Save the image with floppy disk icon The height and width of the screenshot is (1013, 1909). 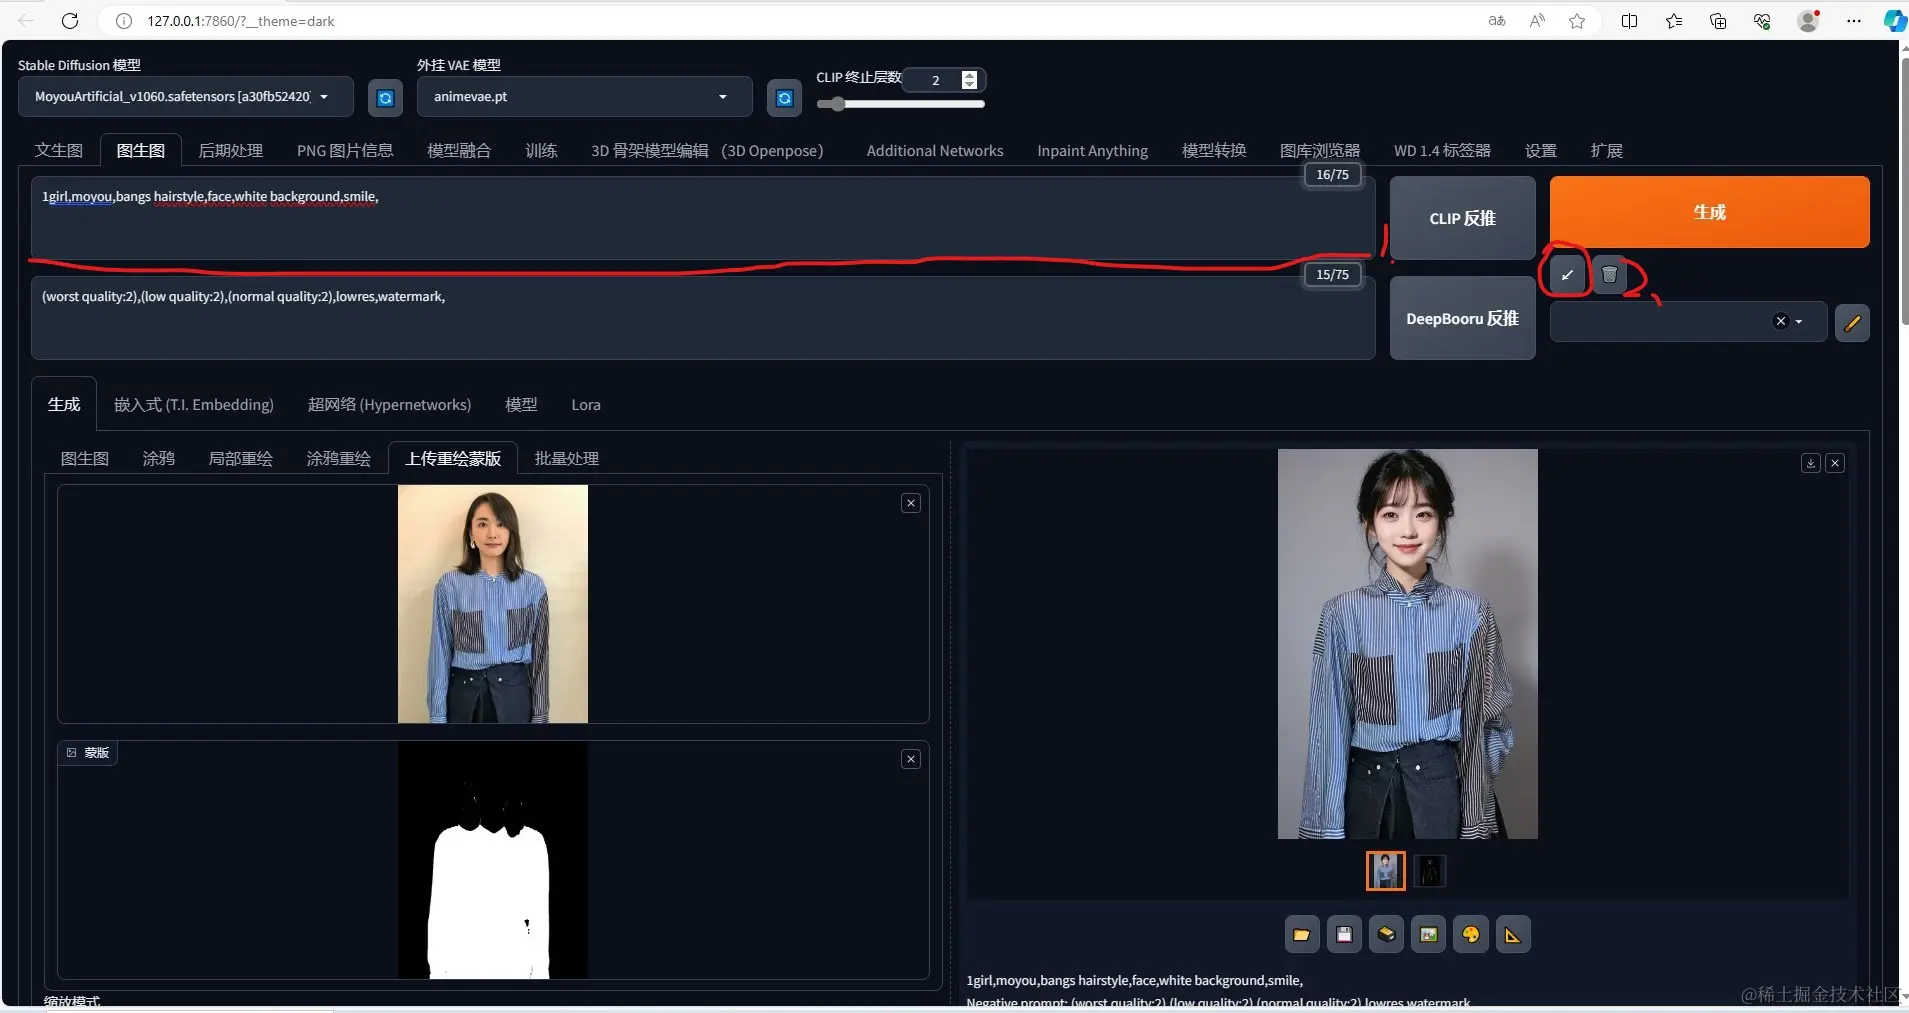coord(1344,935)
